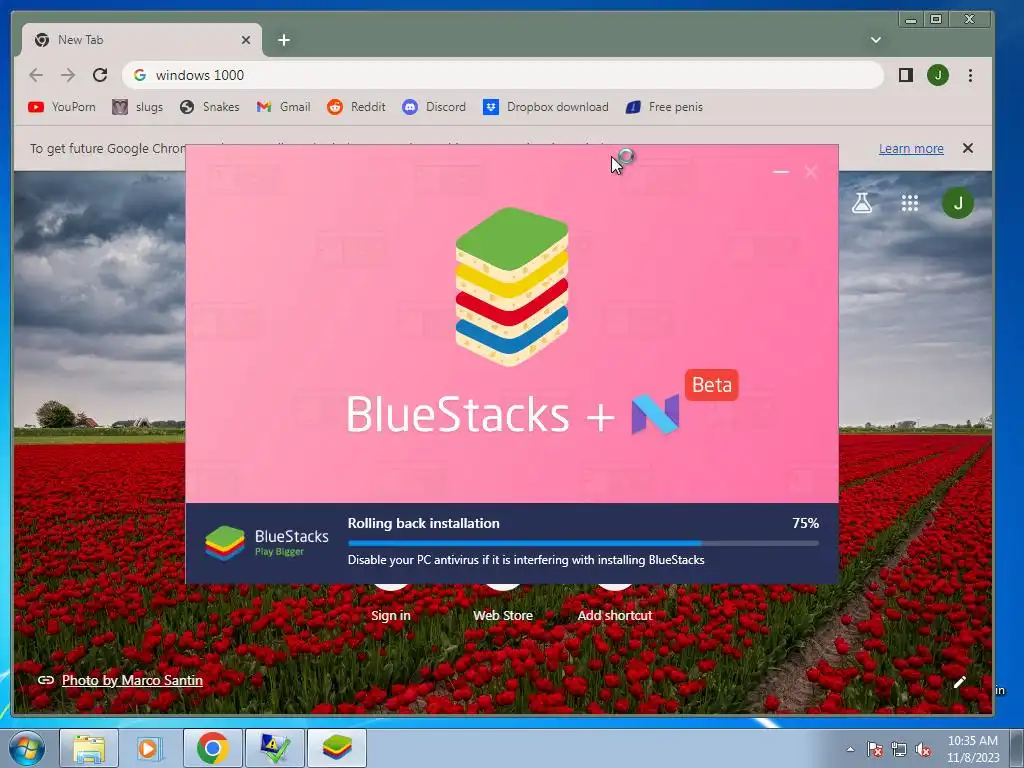Switch to BlueStacks in the taskbar
This screenshot has height=768, width=1024.
[336, 748]
